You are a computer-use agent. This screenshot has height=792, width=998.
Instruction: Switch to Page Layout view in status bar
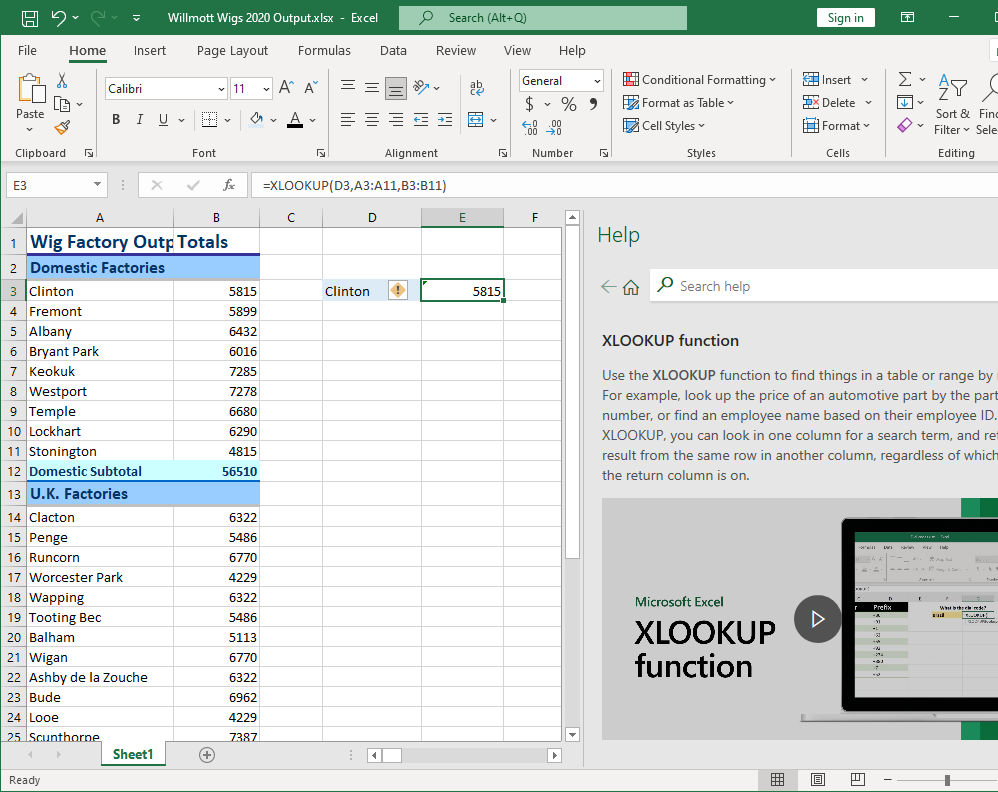coord(817,780)
